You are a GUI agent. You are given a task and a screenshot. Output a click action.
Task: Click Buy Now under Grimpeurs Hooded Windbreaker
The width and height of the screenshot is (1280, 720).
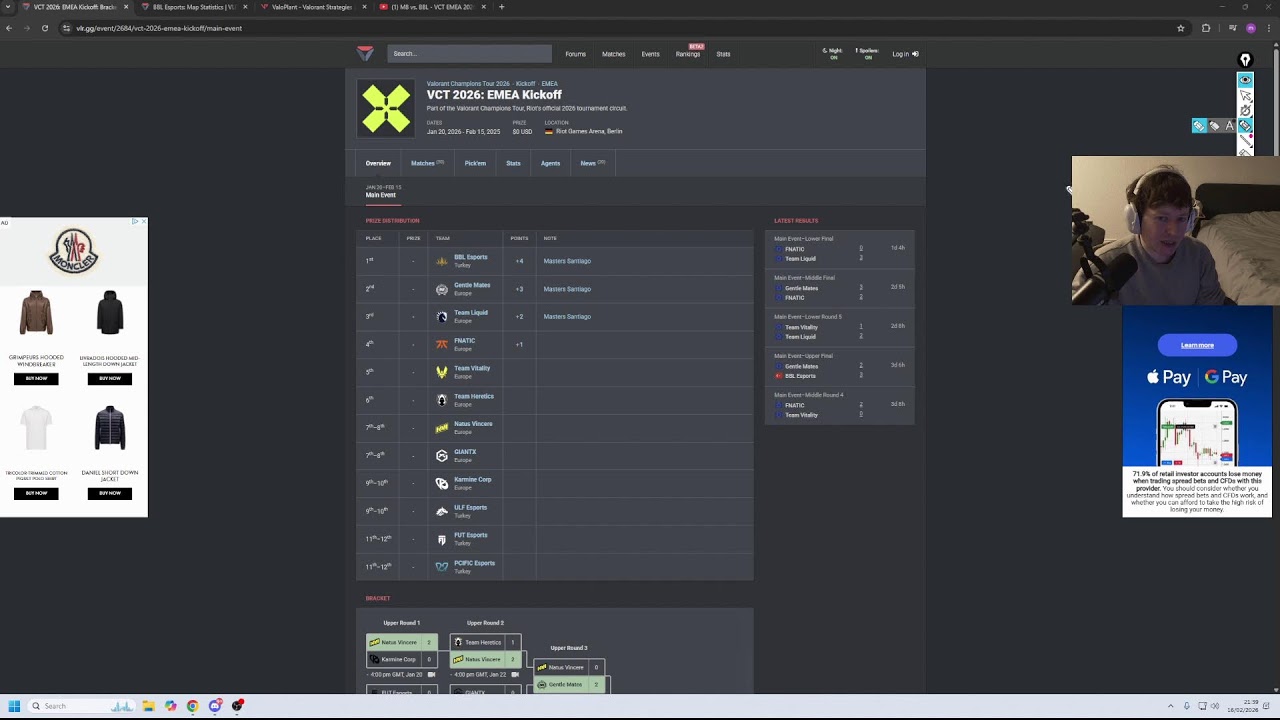click(x=36, y=378)
